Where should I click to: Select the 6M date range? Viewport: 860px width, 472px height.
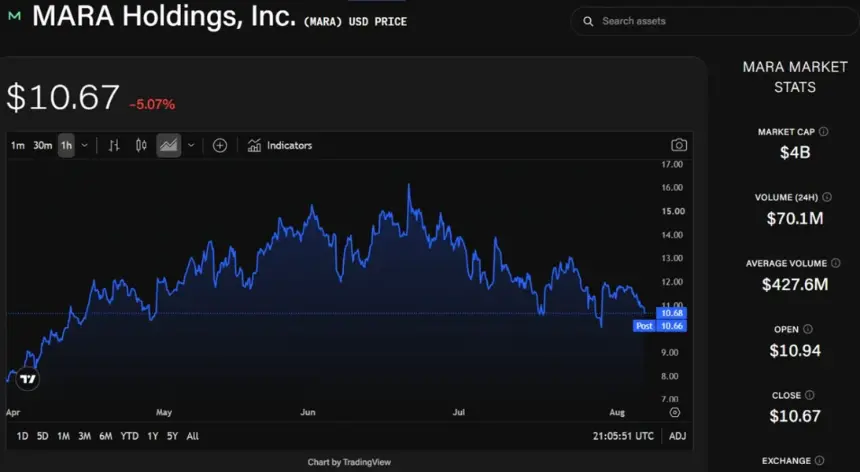tap(106, 436)
